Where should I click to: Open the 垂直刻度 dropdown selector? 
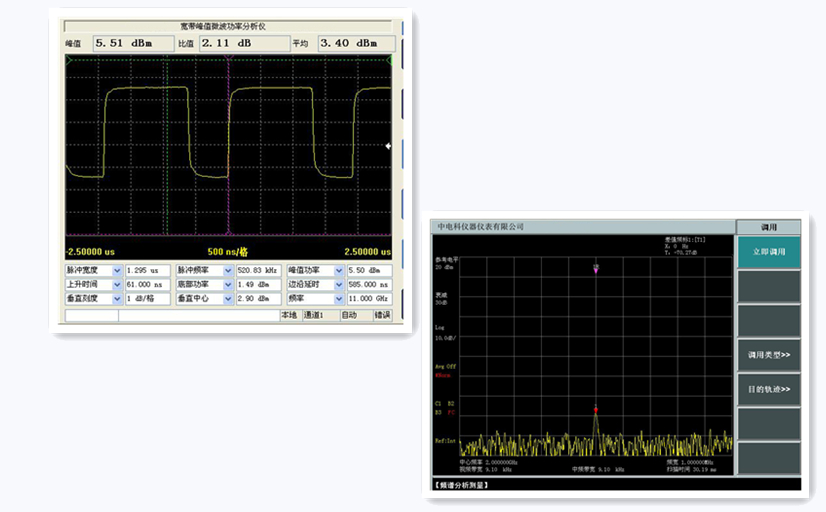point(117,298)
